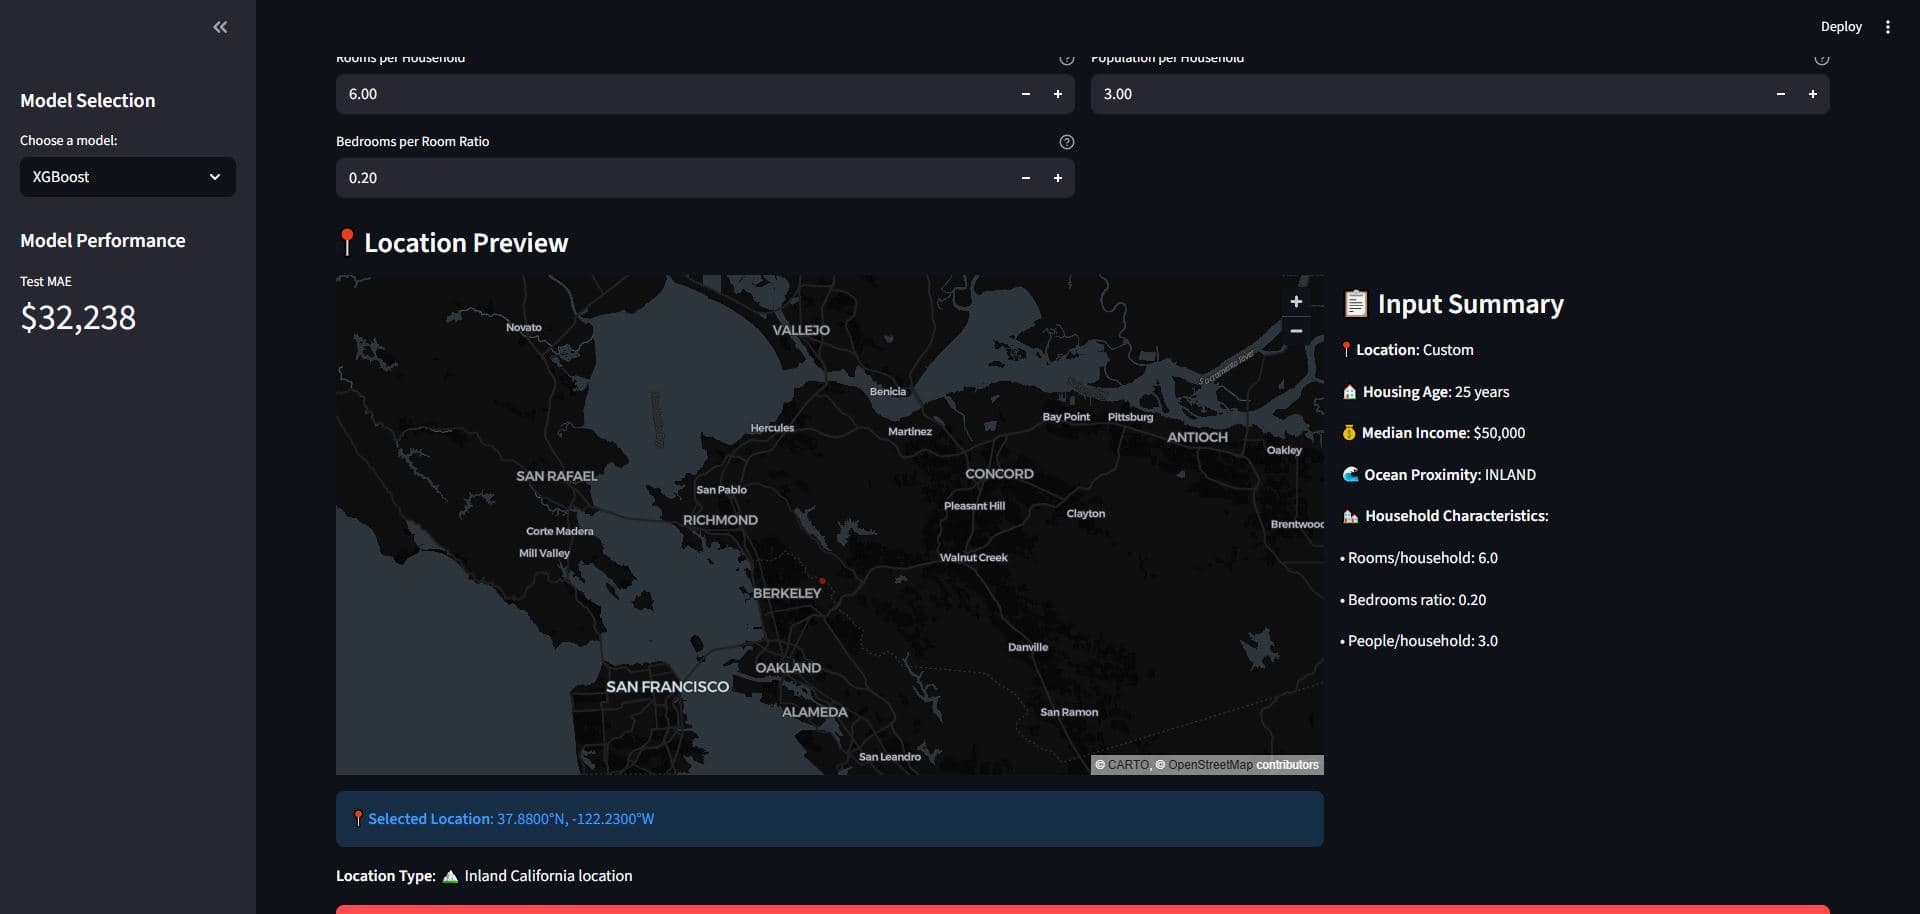1920x914 pixels.
Task: Decrease Population per Household value
Action: pos(1780,94)
